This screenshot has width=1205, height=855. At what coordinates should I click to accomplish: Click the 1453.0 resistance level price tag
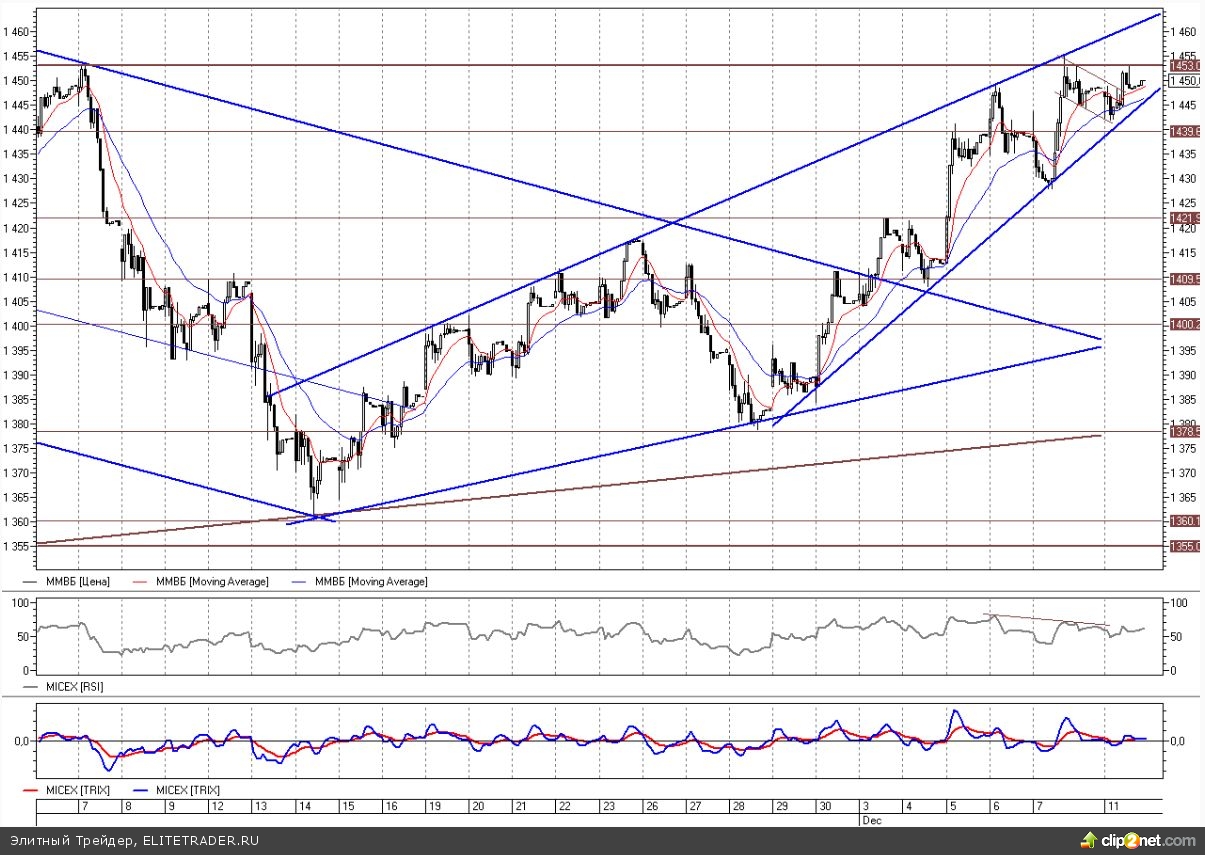click(1184, 66)
